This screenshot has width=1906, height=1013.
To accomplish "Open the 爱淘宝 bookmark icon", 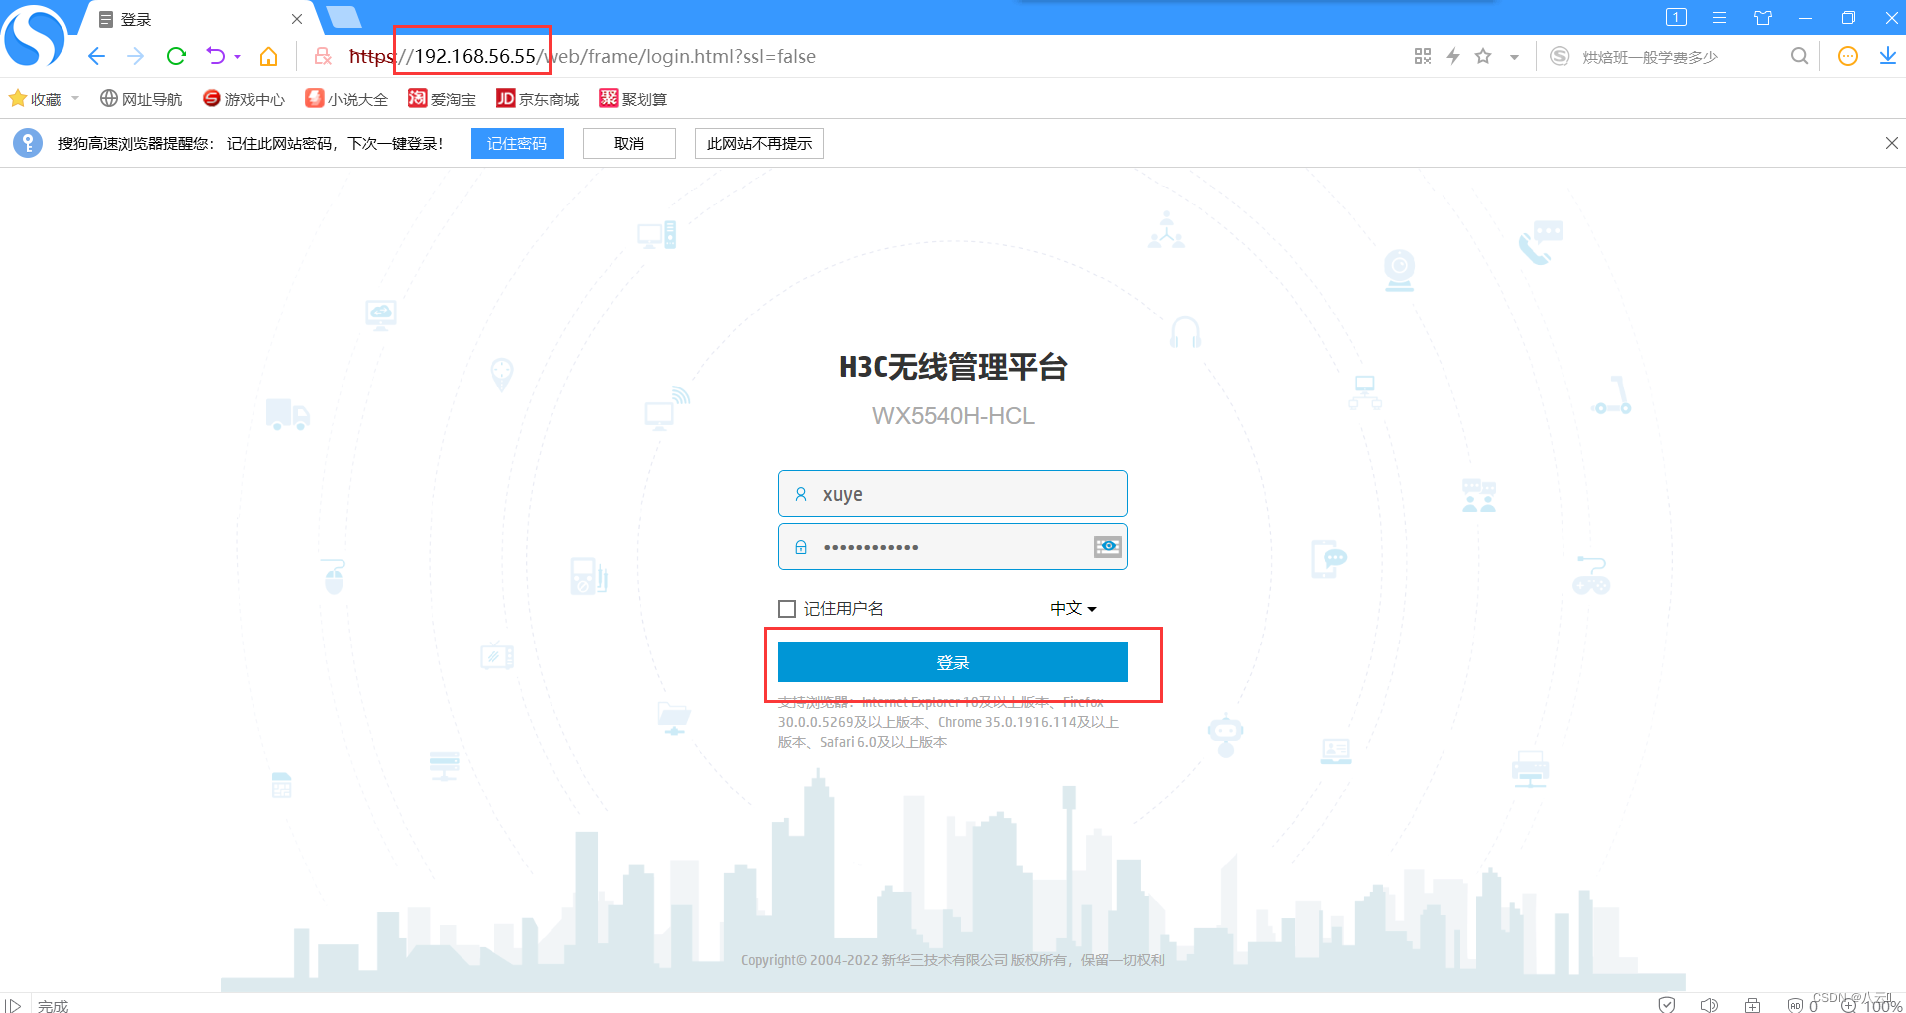I will tap(417, 98).
